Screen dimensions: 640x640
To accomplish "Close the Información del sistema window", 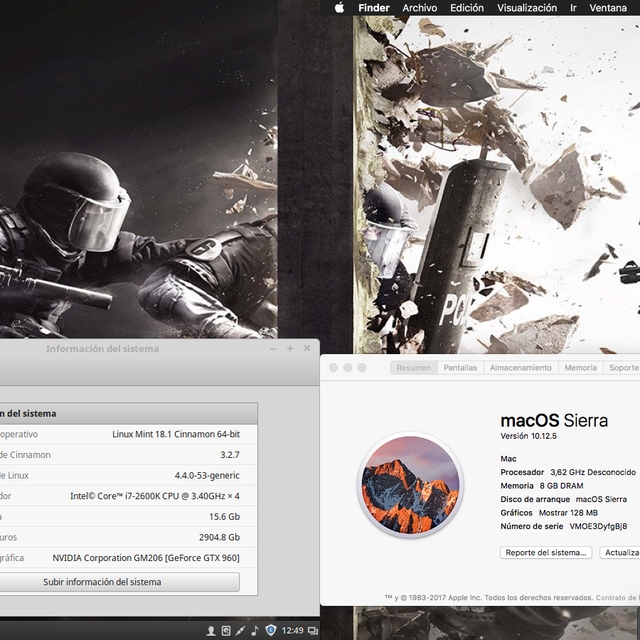I will (307, 348).
